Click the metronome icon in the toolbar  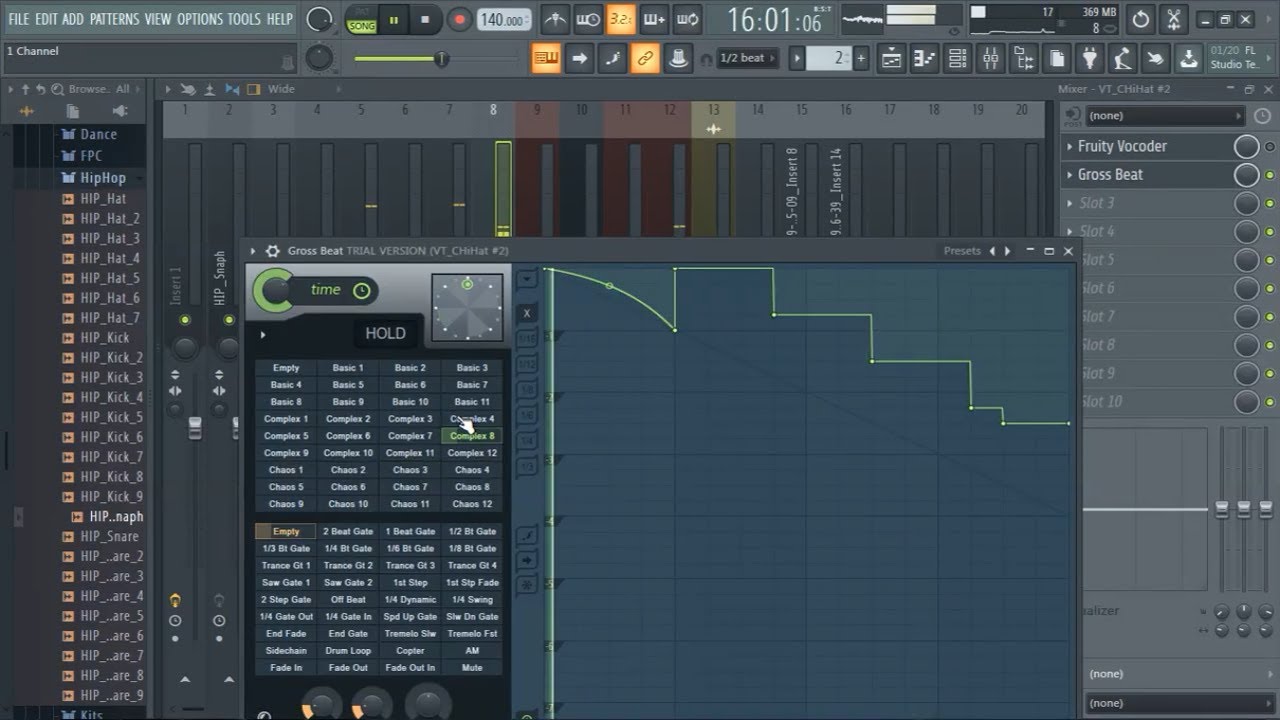pos(555,19)
